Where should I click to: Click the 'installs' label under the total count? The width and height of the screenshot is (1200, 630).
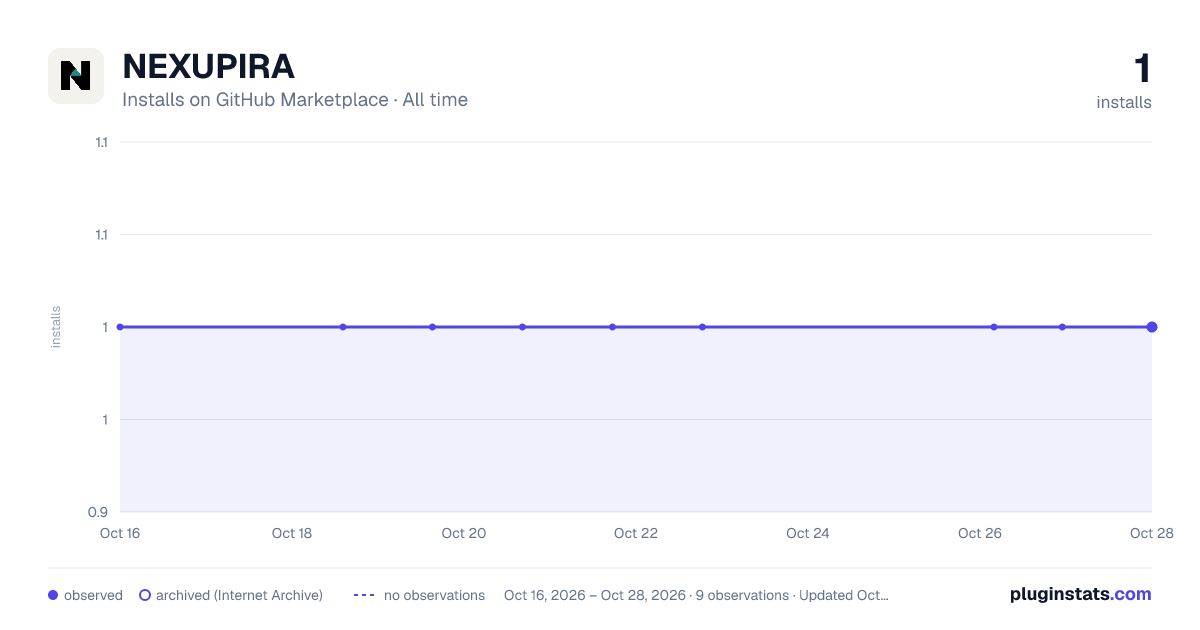click(1124, 102)
